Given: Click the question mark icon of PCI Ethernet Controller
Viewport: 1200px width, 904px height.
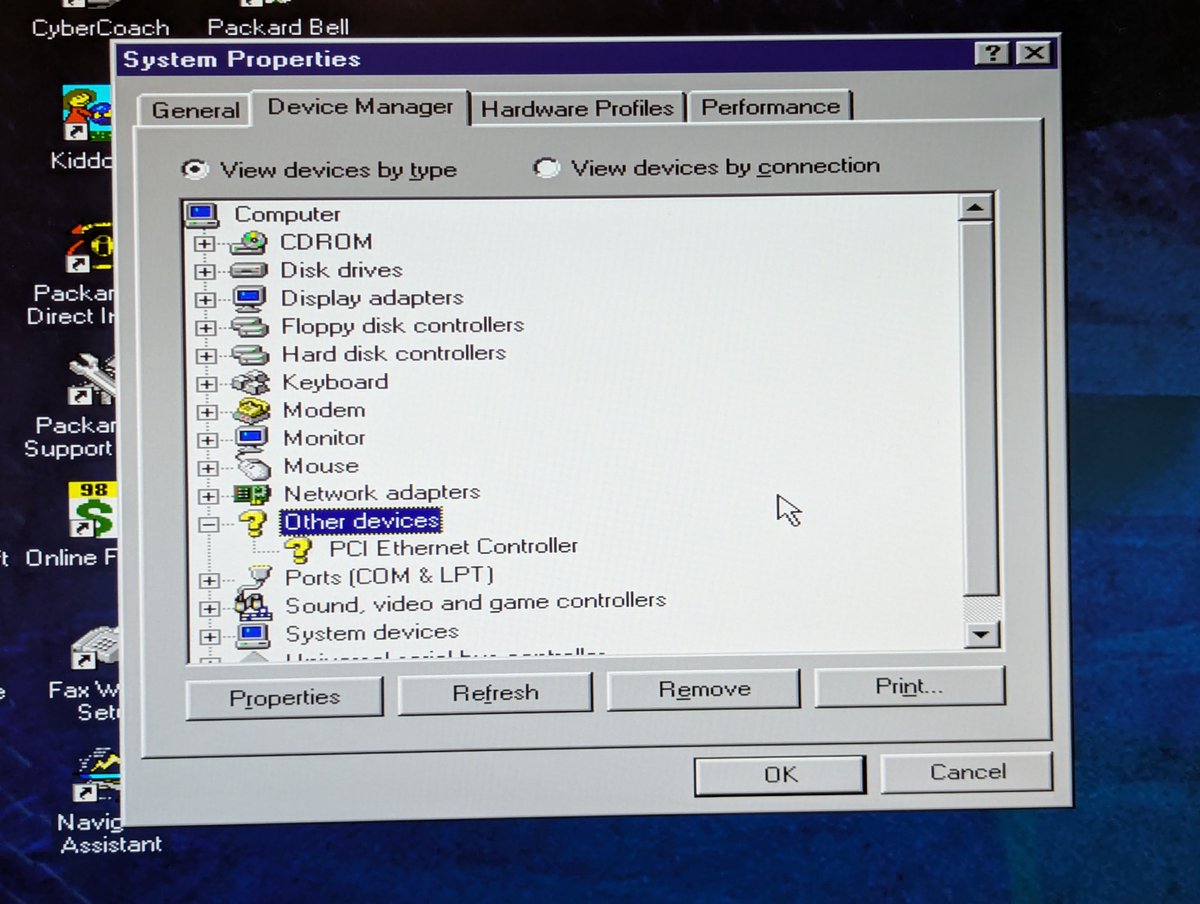Looking at the screenshot, I should (x=298, y=549).
